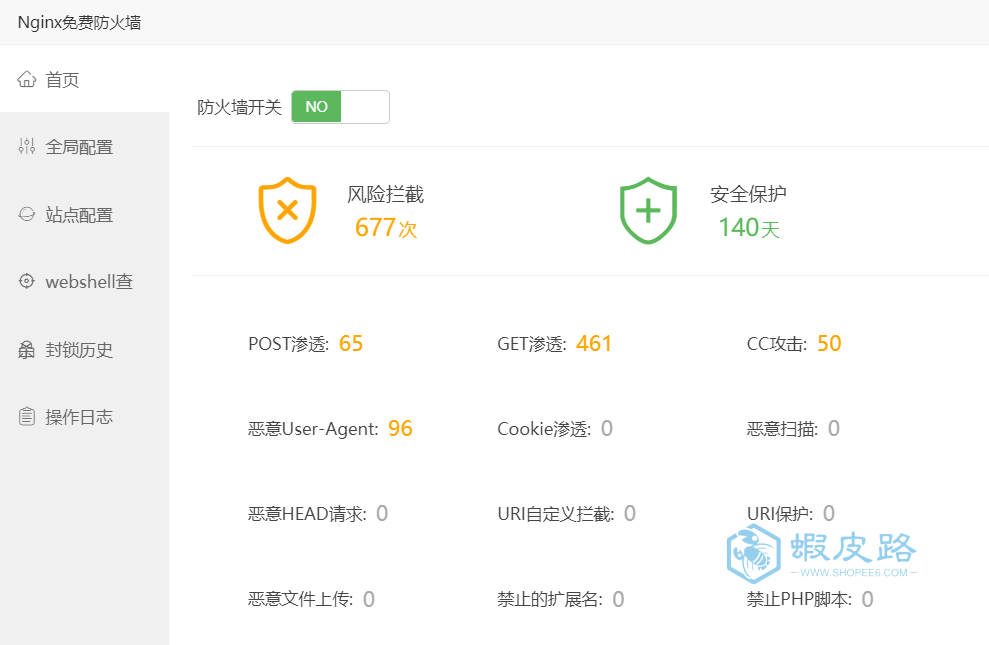This screenshot has width=989, height=645.
Task: Click the 禁止PHP脚本 count 0
Action: pos(867,599)
